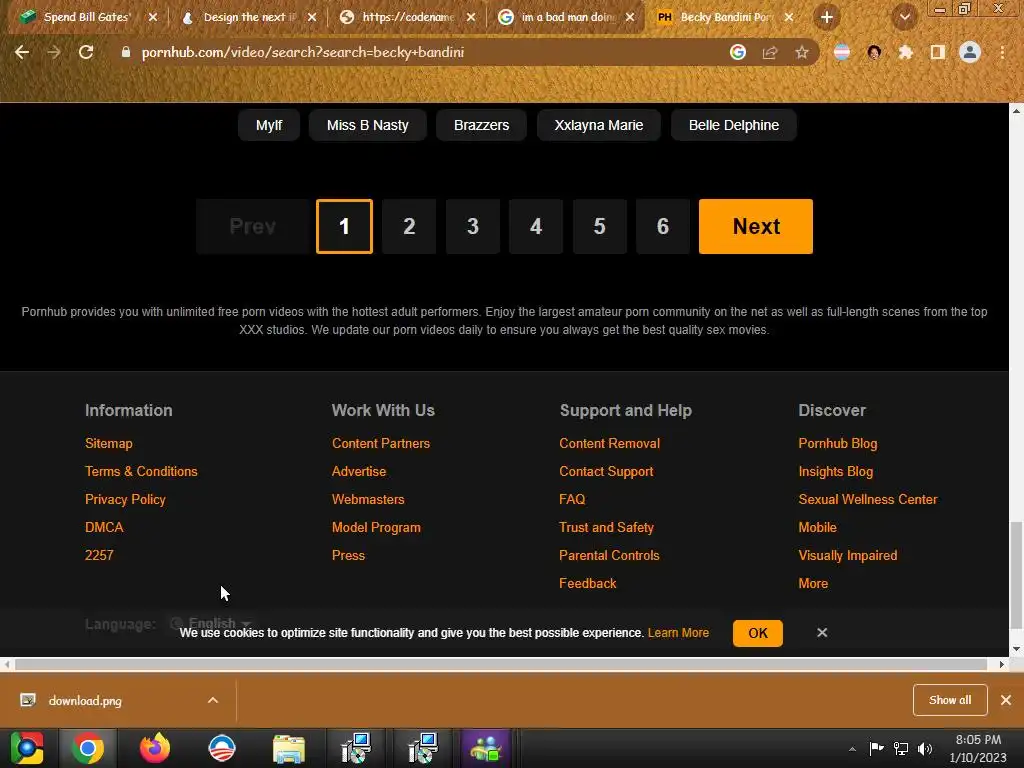Click the Google icon in the address bar
Image resolution: width=1024 pixels, height=768 pixels.
[x=738, y=52]
